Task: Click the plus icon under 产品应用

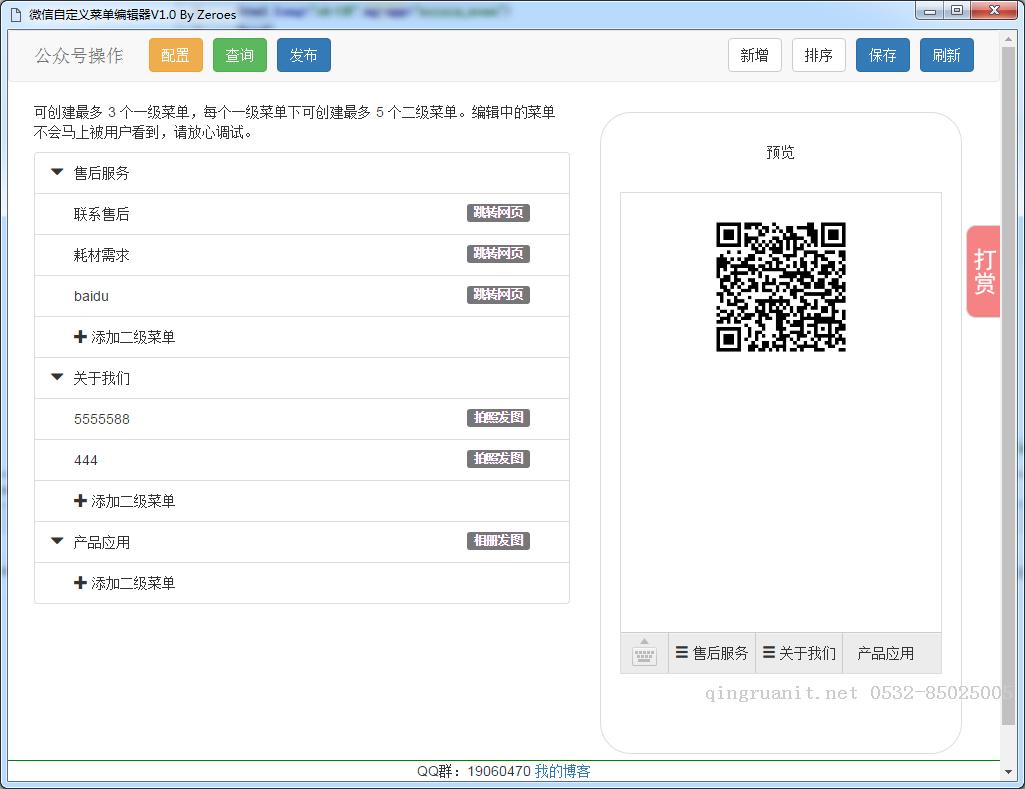Action: [80, 583]
